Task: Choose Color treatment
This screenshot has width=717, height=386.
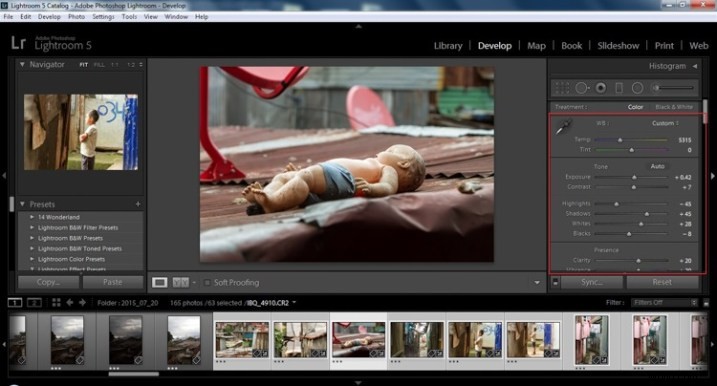Action: click(635, 107)
